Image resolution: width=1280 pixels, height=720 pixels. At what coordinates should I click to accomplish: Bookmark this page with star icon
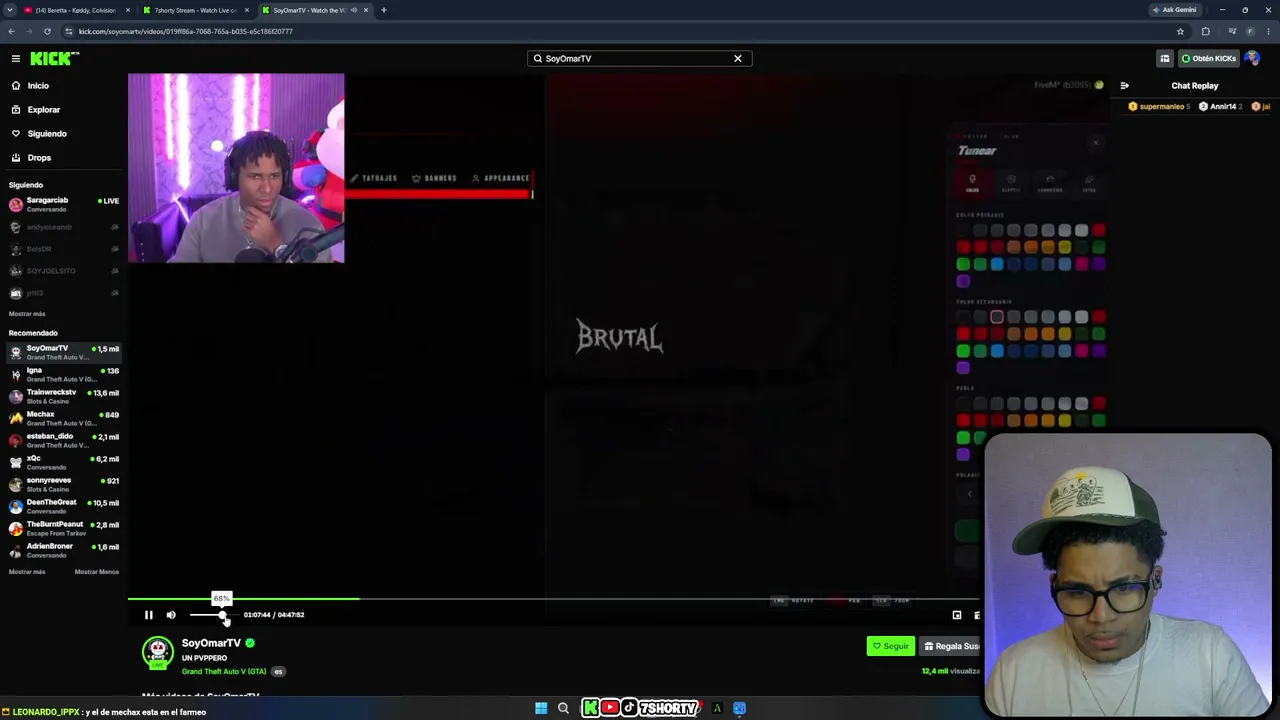[x=1180, y=31]
